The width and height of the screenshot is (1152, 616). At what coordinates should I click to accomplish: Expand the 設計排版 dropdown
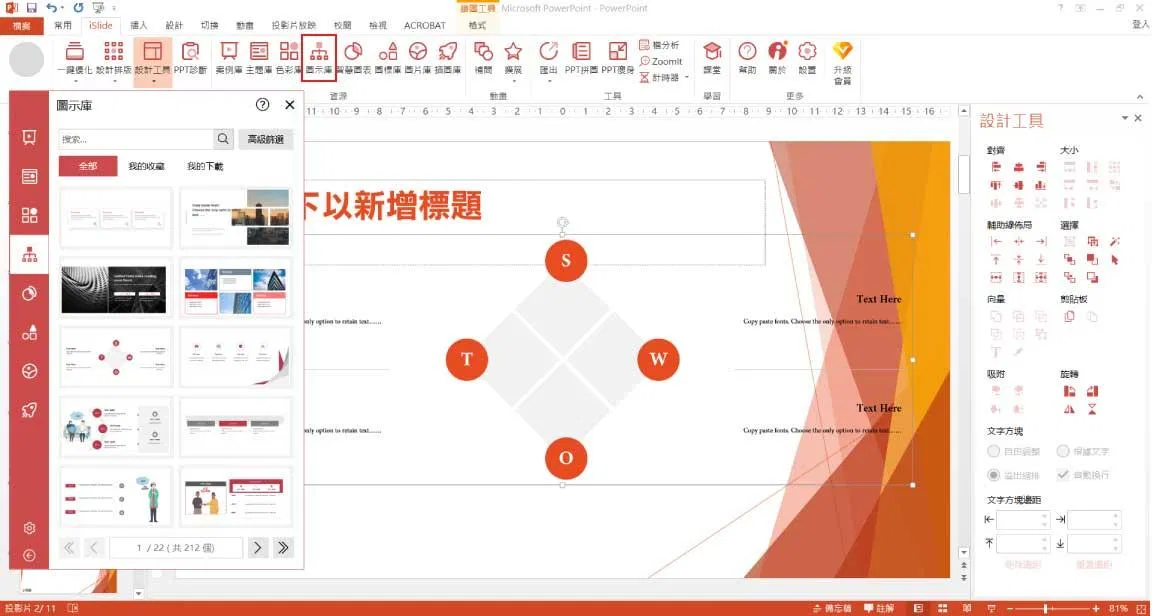coord(113,81)
